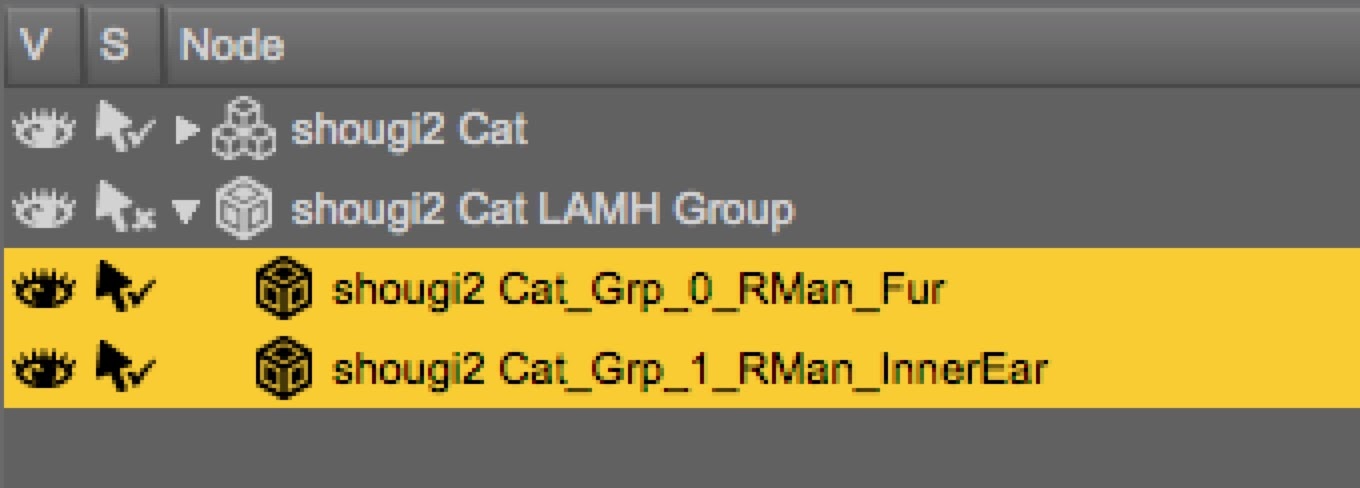Sort by the Node column header
1360x488 pixels.
(x=231, y=45)
